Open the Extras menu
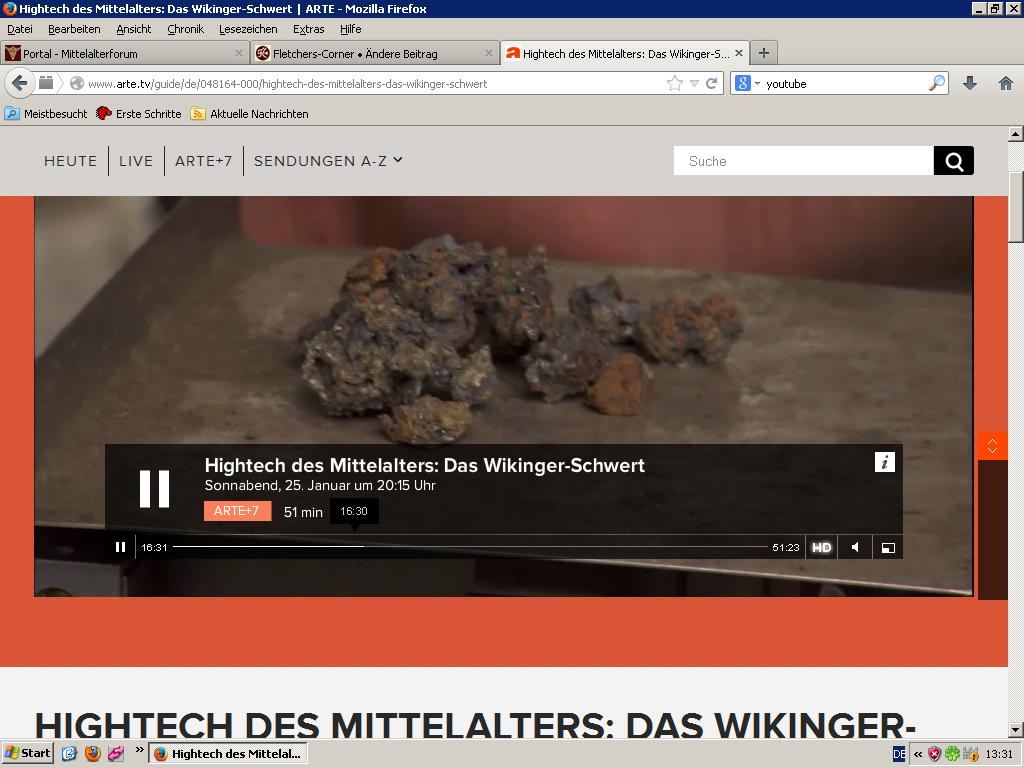The image size is (1024, 768). pyautogui.click(x=308, y=29)
